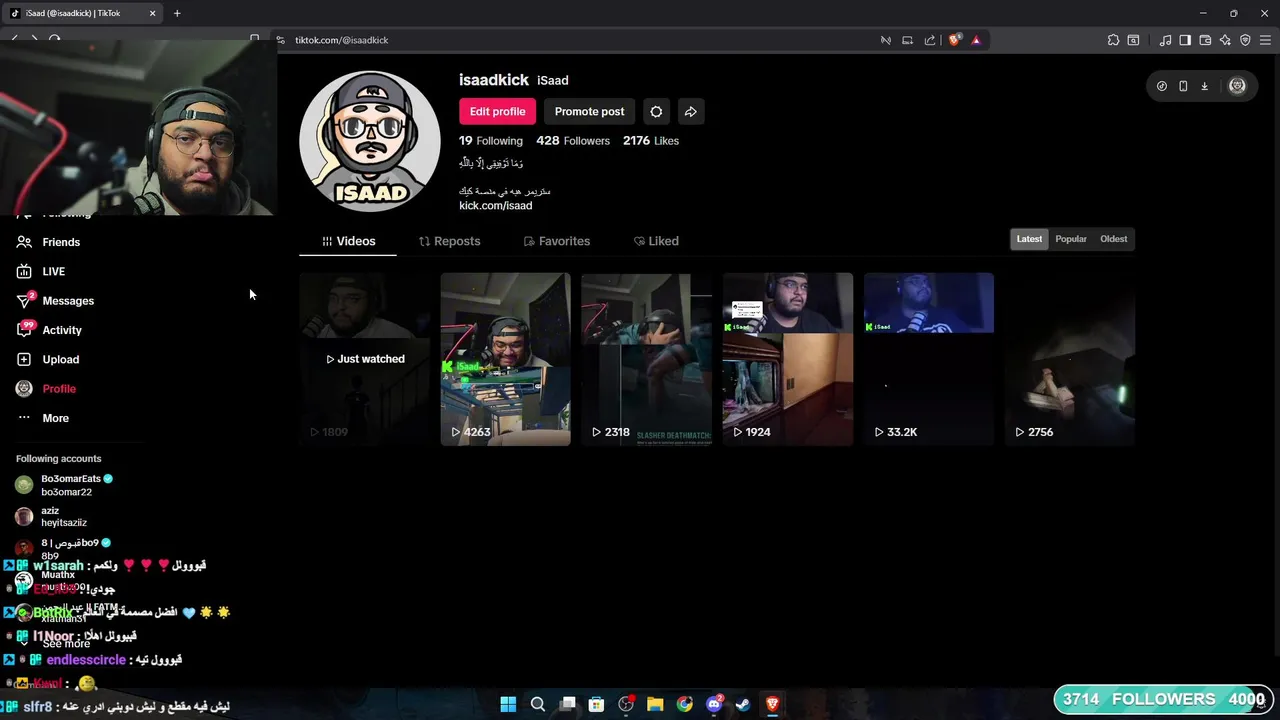1280x720 pixels.
Task: Click the Brave VPN shield icon
Action: click(1245, 40)
